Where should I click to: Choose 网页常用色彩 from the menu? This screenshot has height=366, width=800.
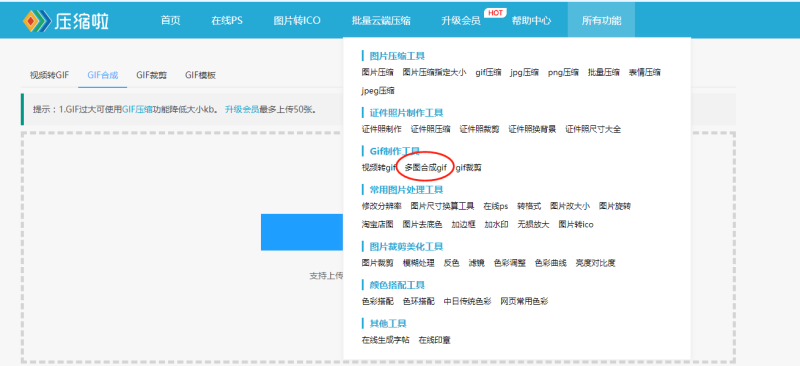click(524, 301)
